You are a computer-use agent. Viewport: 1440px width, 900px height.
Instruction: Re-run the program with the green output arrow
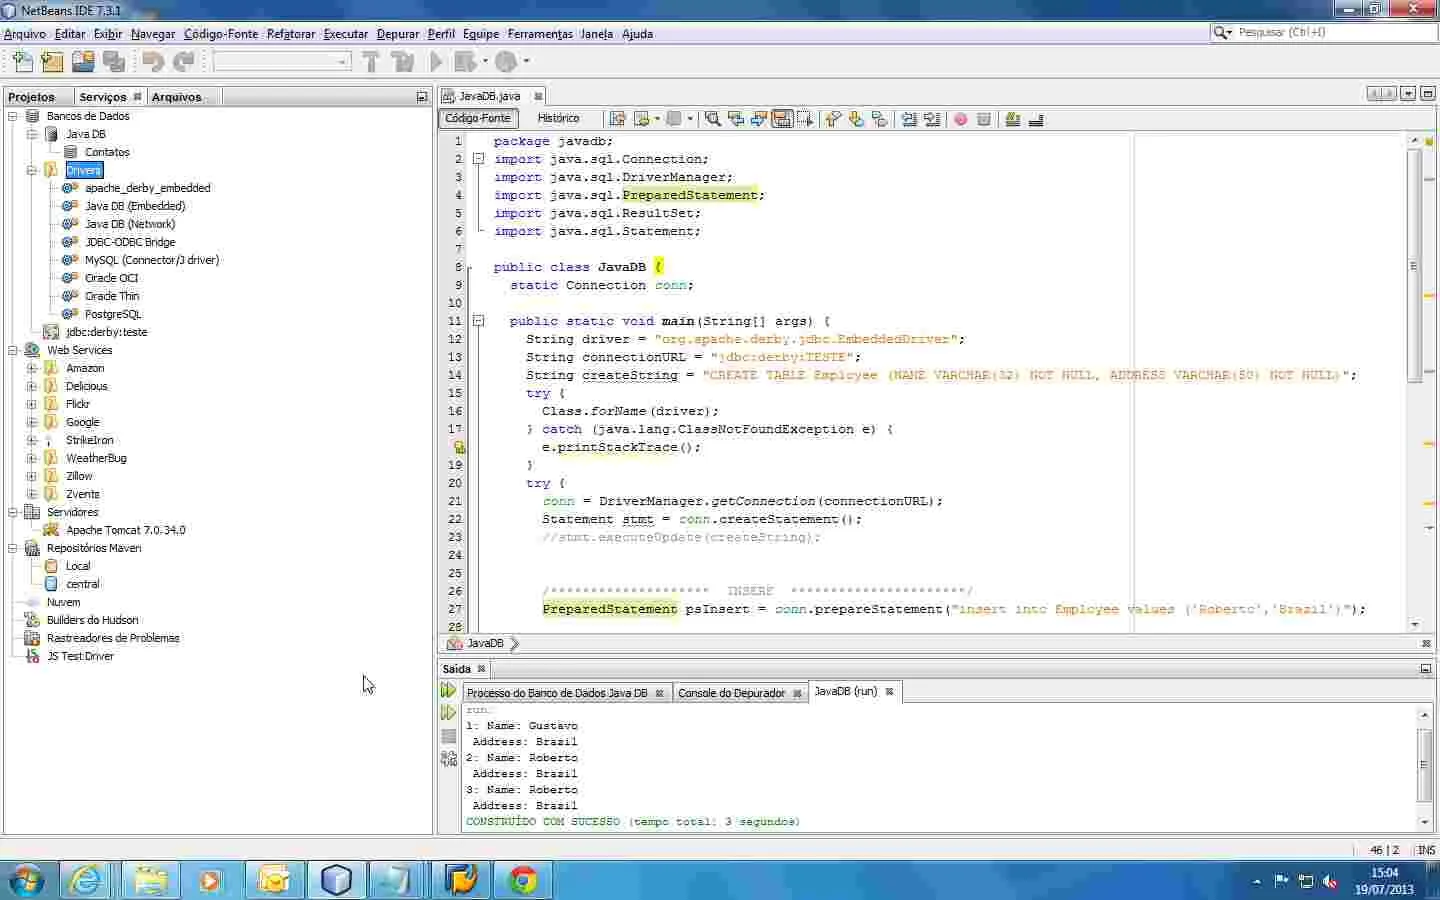448,691
